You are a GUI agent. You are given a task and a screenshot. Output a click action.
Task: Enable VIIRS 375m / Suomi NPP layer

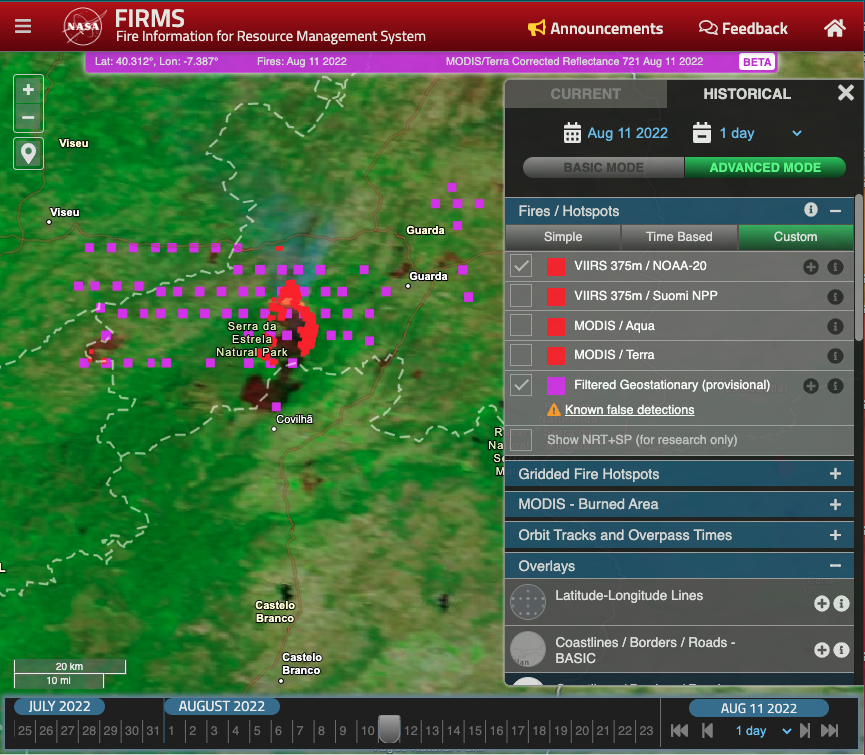pos(521,296)
